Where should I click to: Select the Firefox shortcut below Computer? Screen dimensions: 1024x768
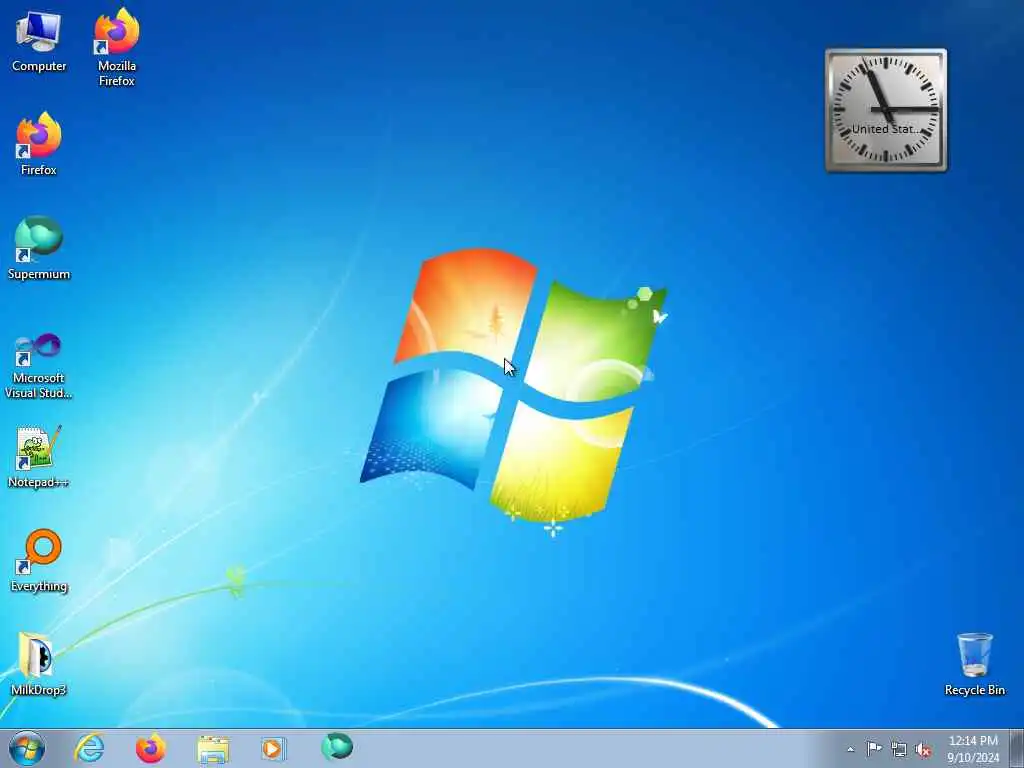pyautogui.click(x=39, y=145)
